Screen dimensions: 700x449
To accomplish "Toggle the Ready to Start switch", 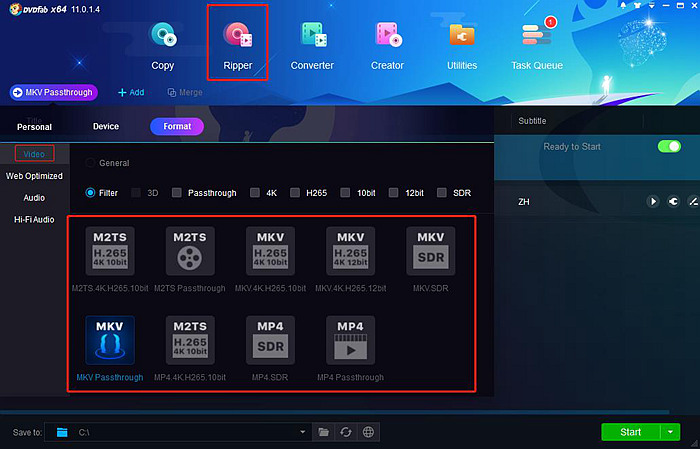I will tap(669, 146).
